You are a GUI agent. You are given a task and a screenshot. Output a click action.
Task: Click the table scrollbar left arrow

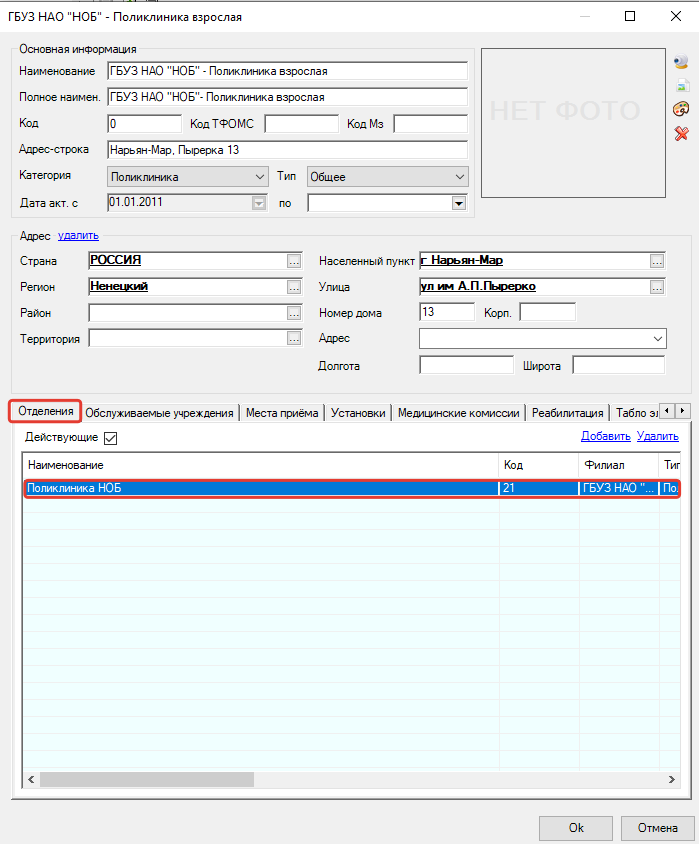tap(31, 779)
